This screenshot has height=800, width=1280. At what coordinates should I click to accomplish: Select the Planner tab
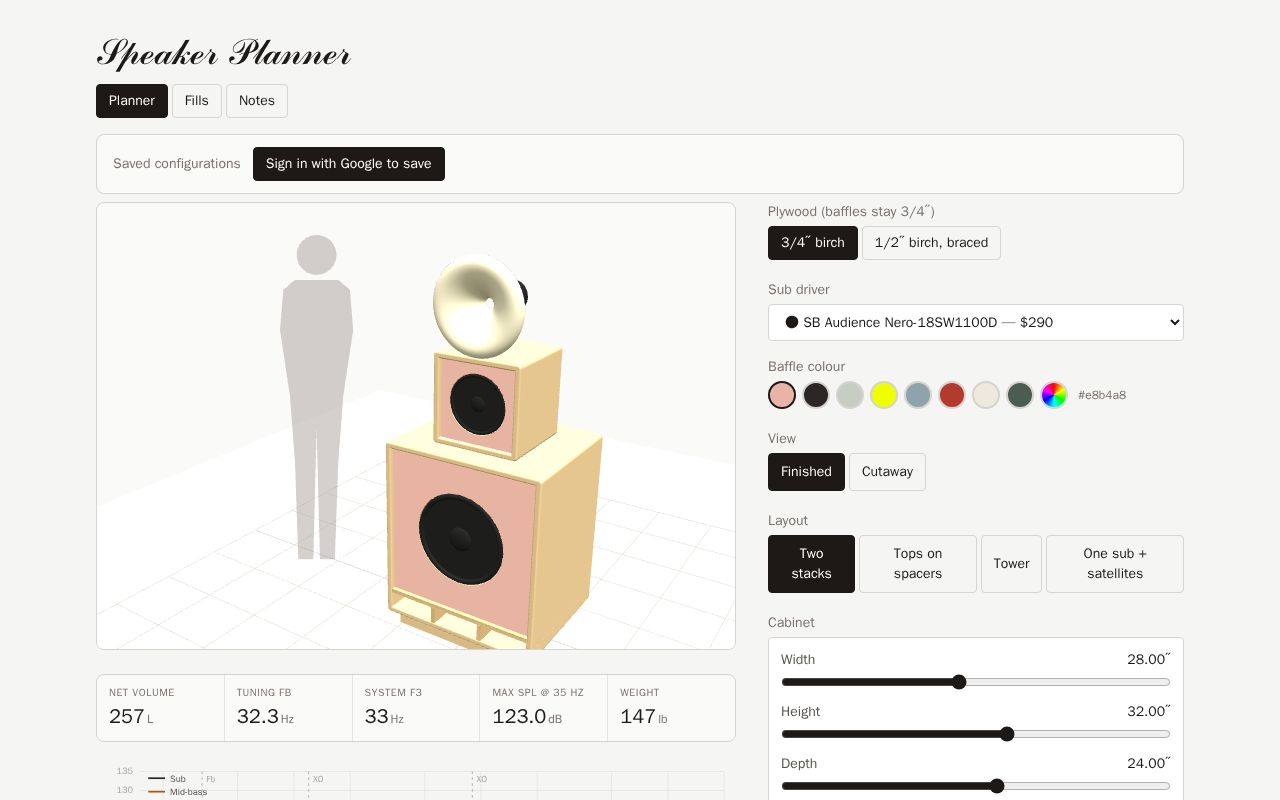click(132, 101)
